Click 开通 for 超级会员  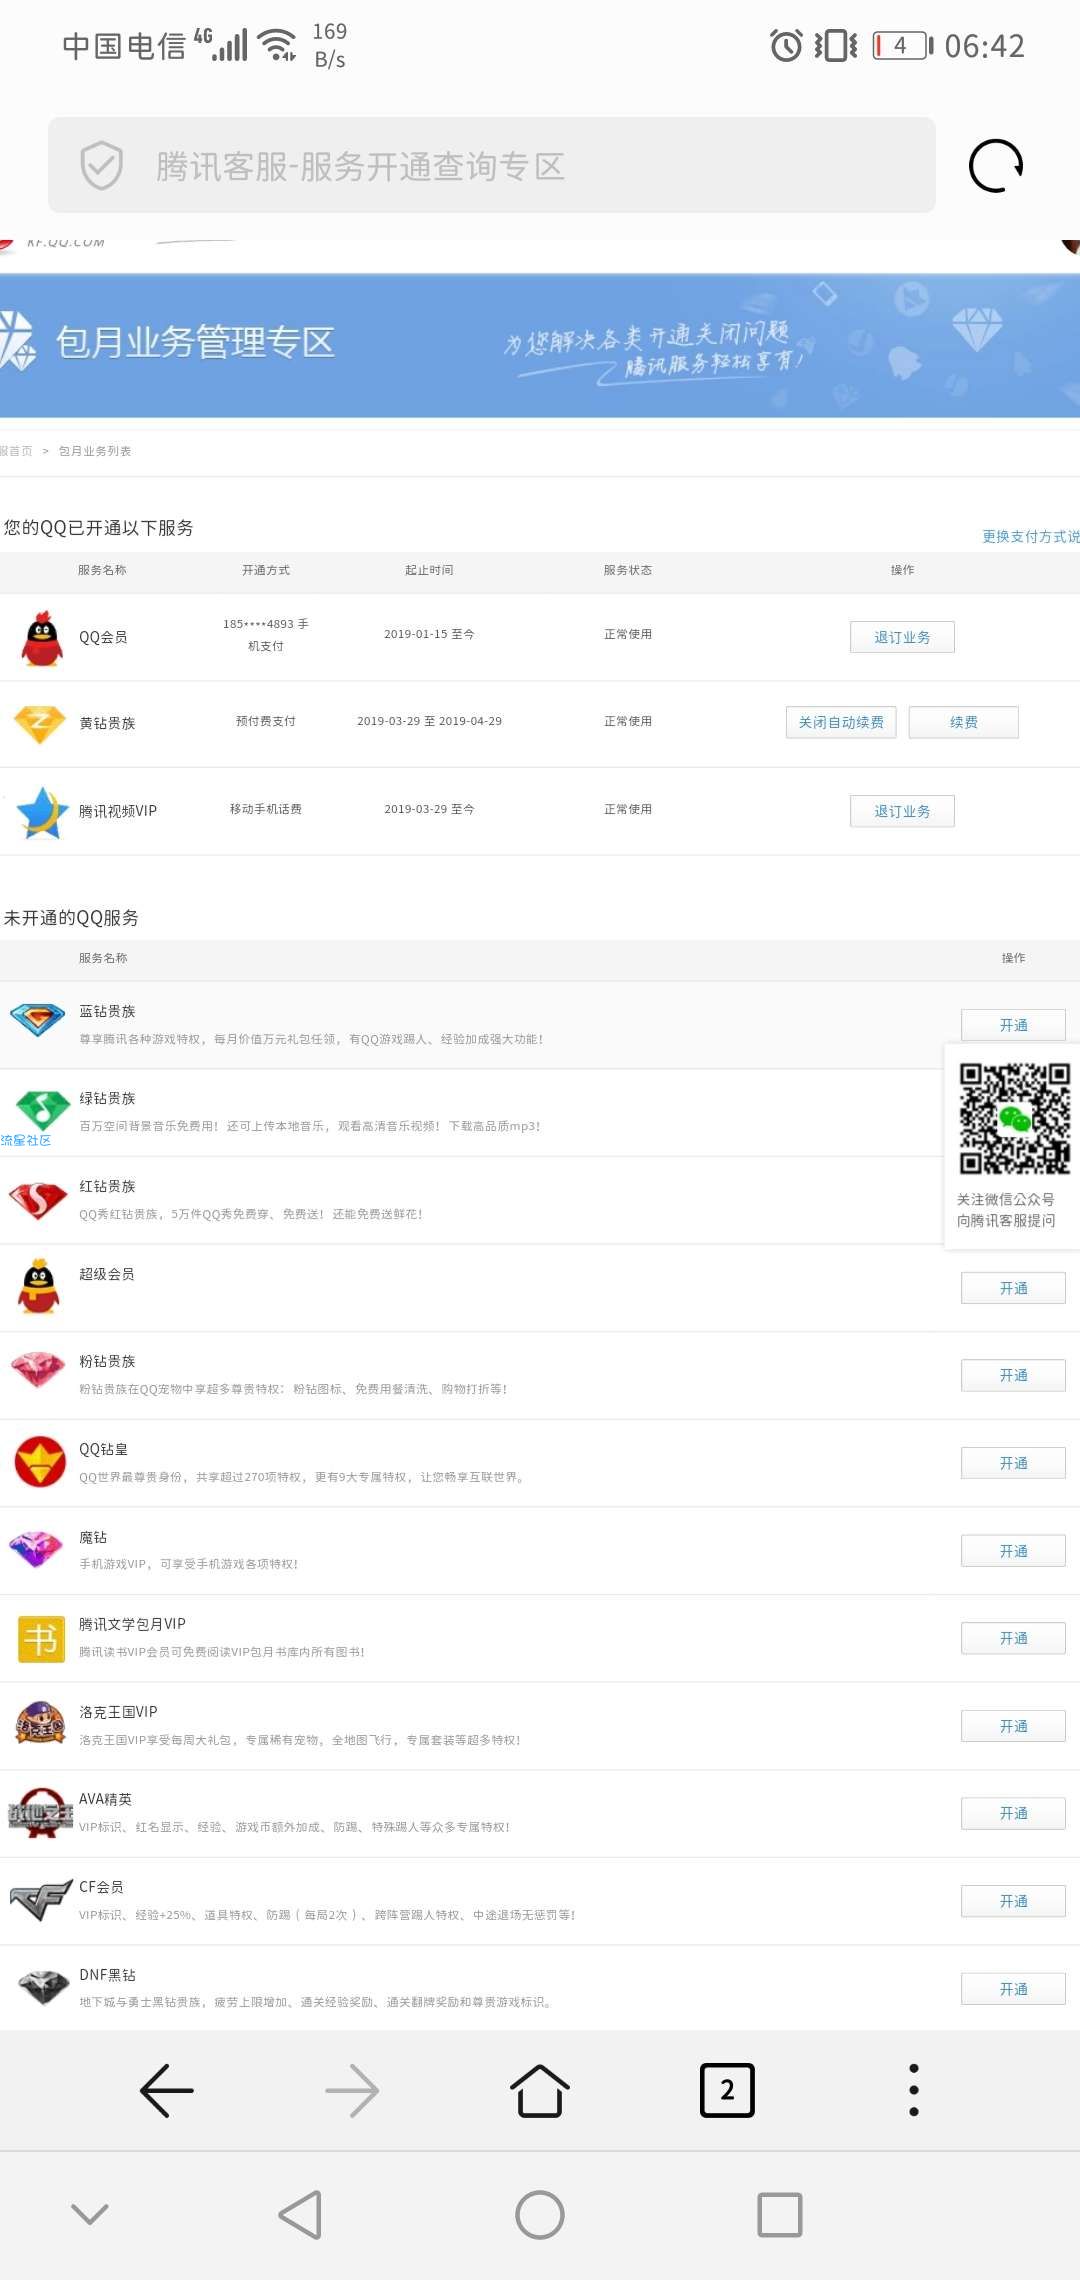coord(1013,1288)
